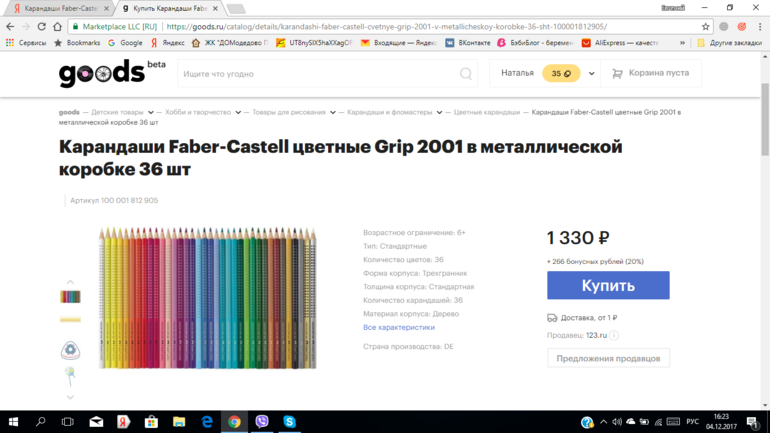This screenshot has height=433, width=770.
Task: Bookmark page with the star icon
Action: pyautogui.click(x=705, y=27)
